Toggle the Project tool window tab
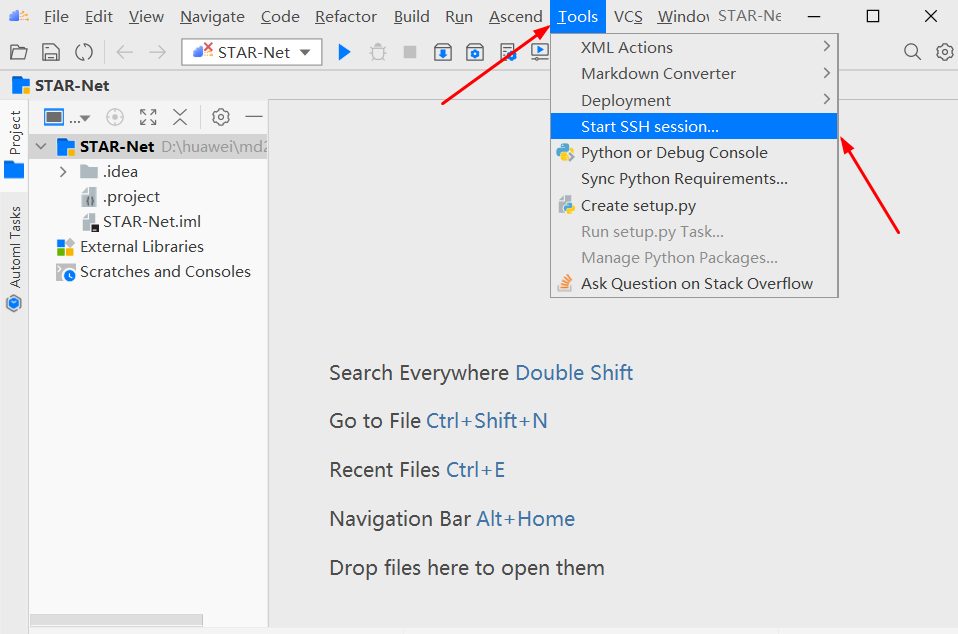 [14, 144]
